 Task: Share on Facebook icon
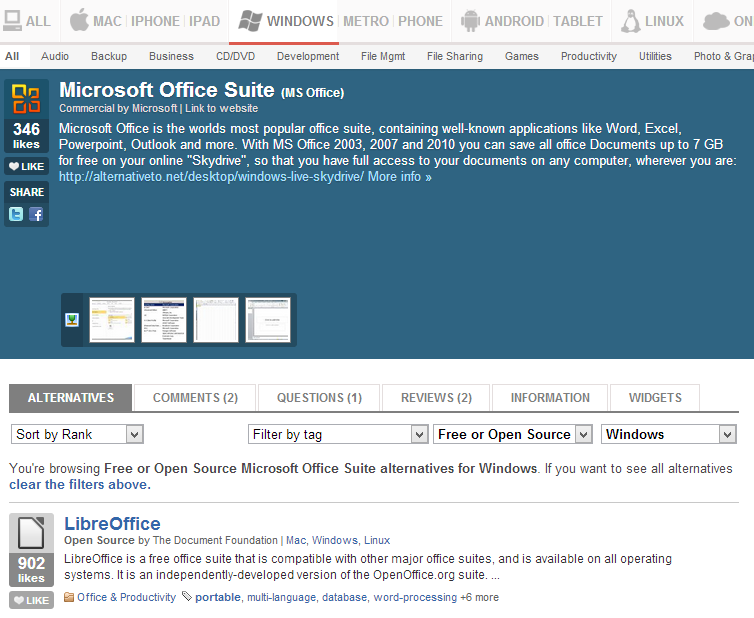click(x=36, y=214)
